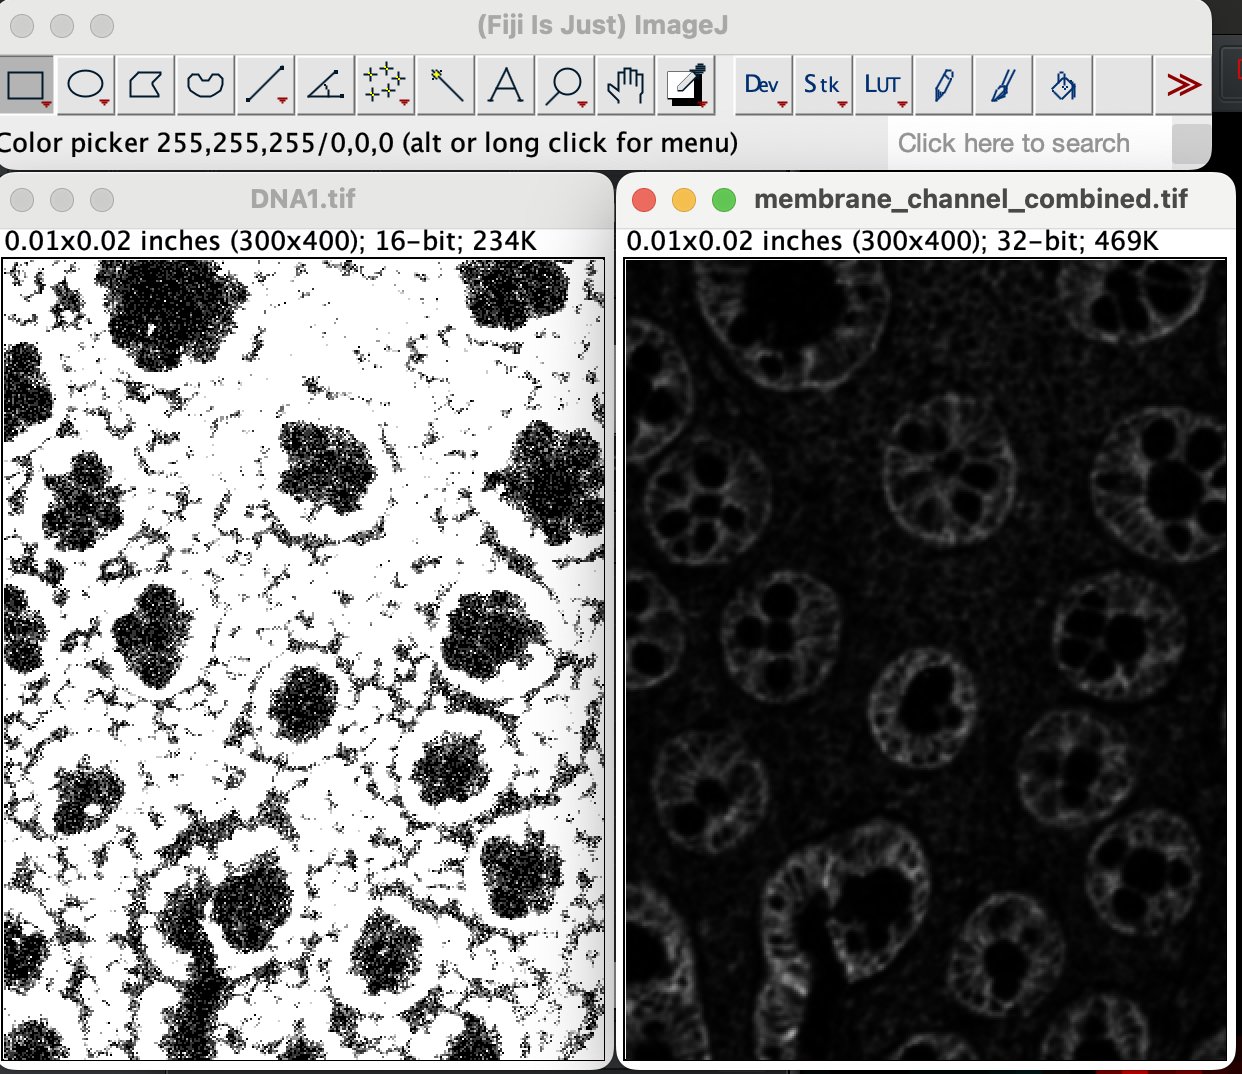Open the Stk stacks menu

pyautogui.click(x=823, y=85)
